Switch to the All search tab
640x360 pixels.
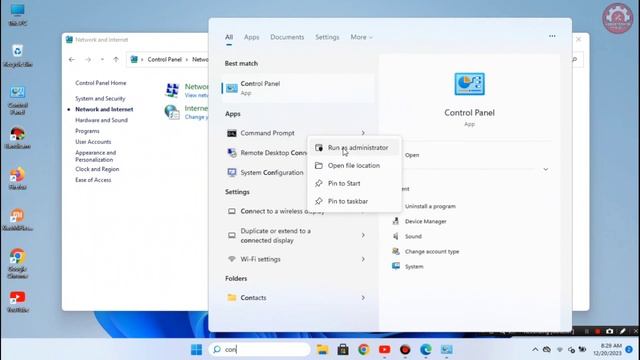click(229, 37)
